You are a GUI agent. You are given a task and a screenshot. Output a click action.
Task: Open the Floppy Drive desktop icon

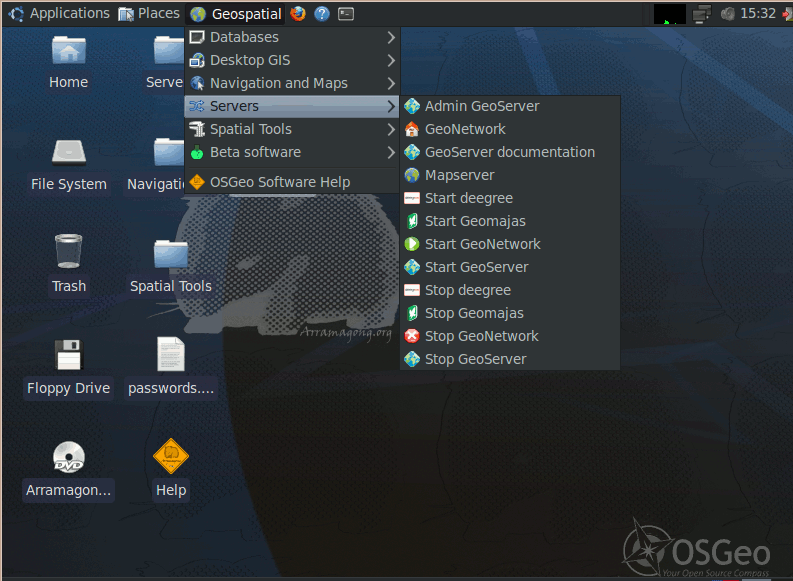(68, 355)
